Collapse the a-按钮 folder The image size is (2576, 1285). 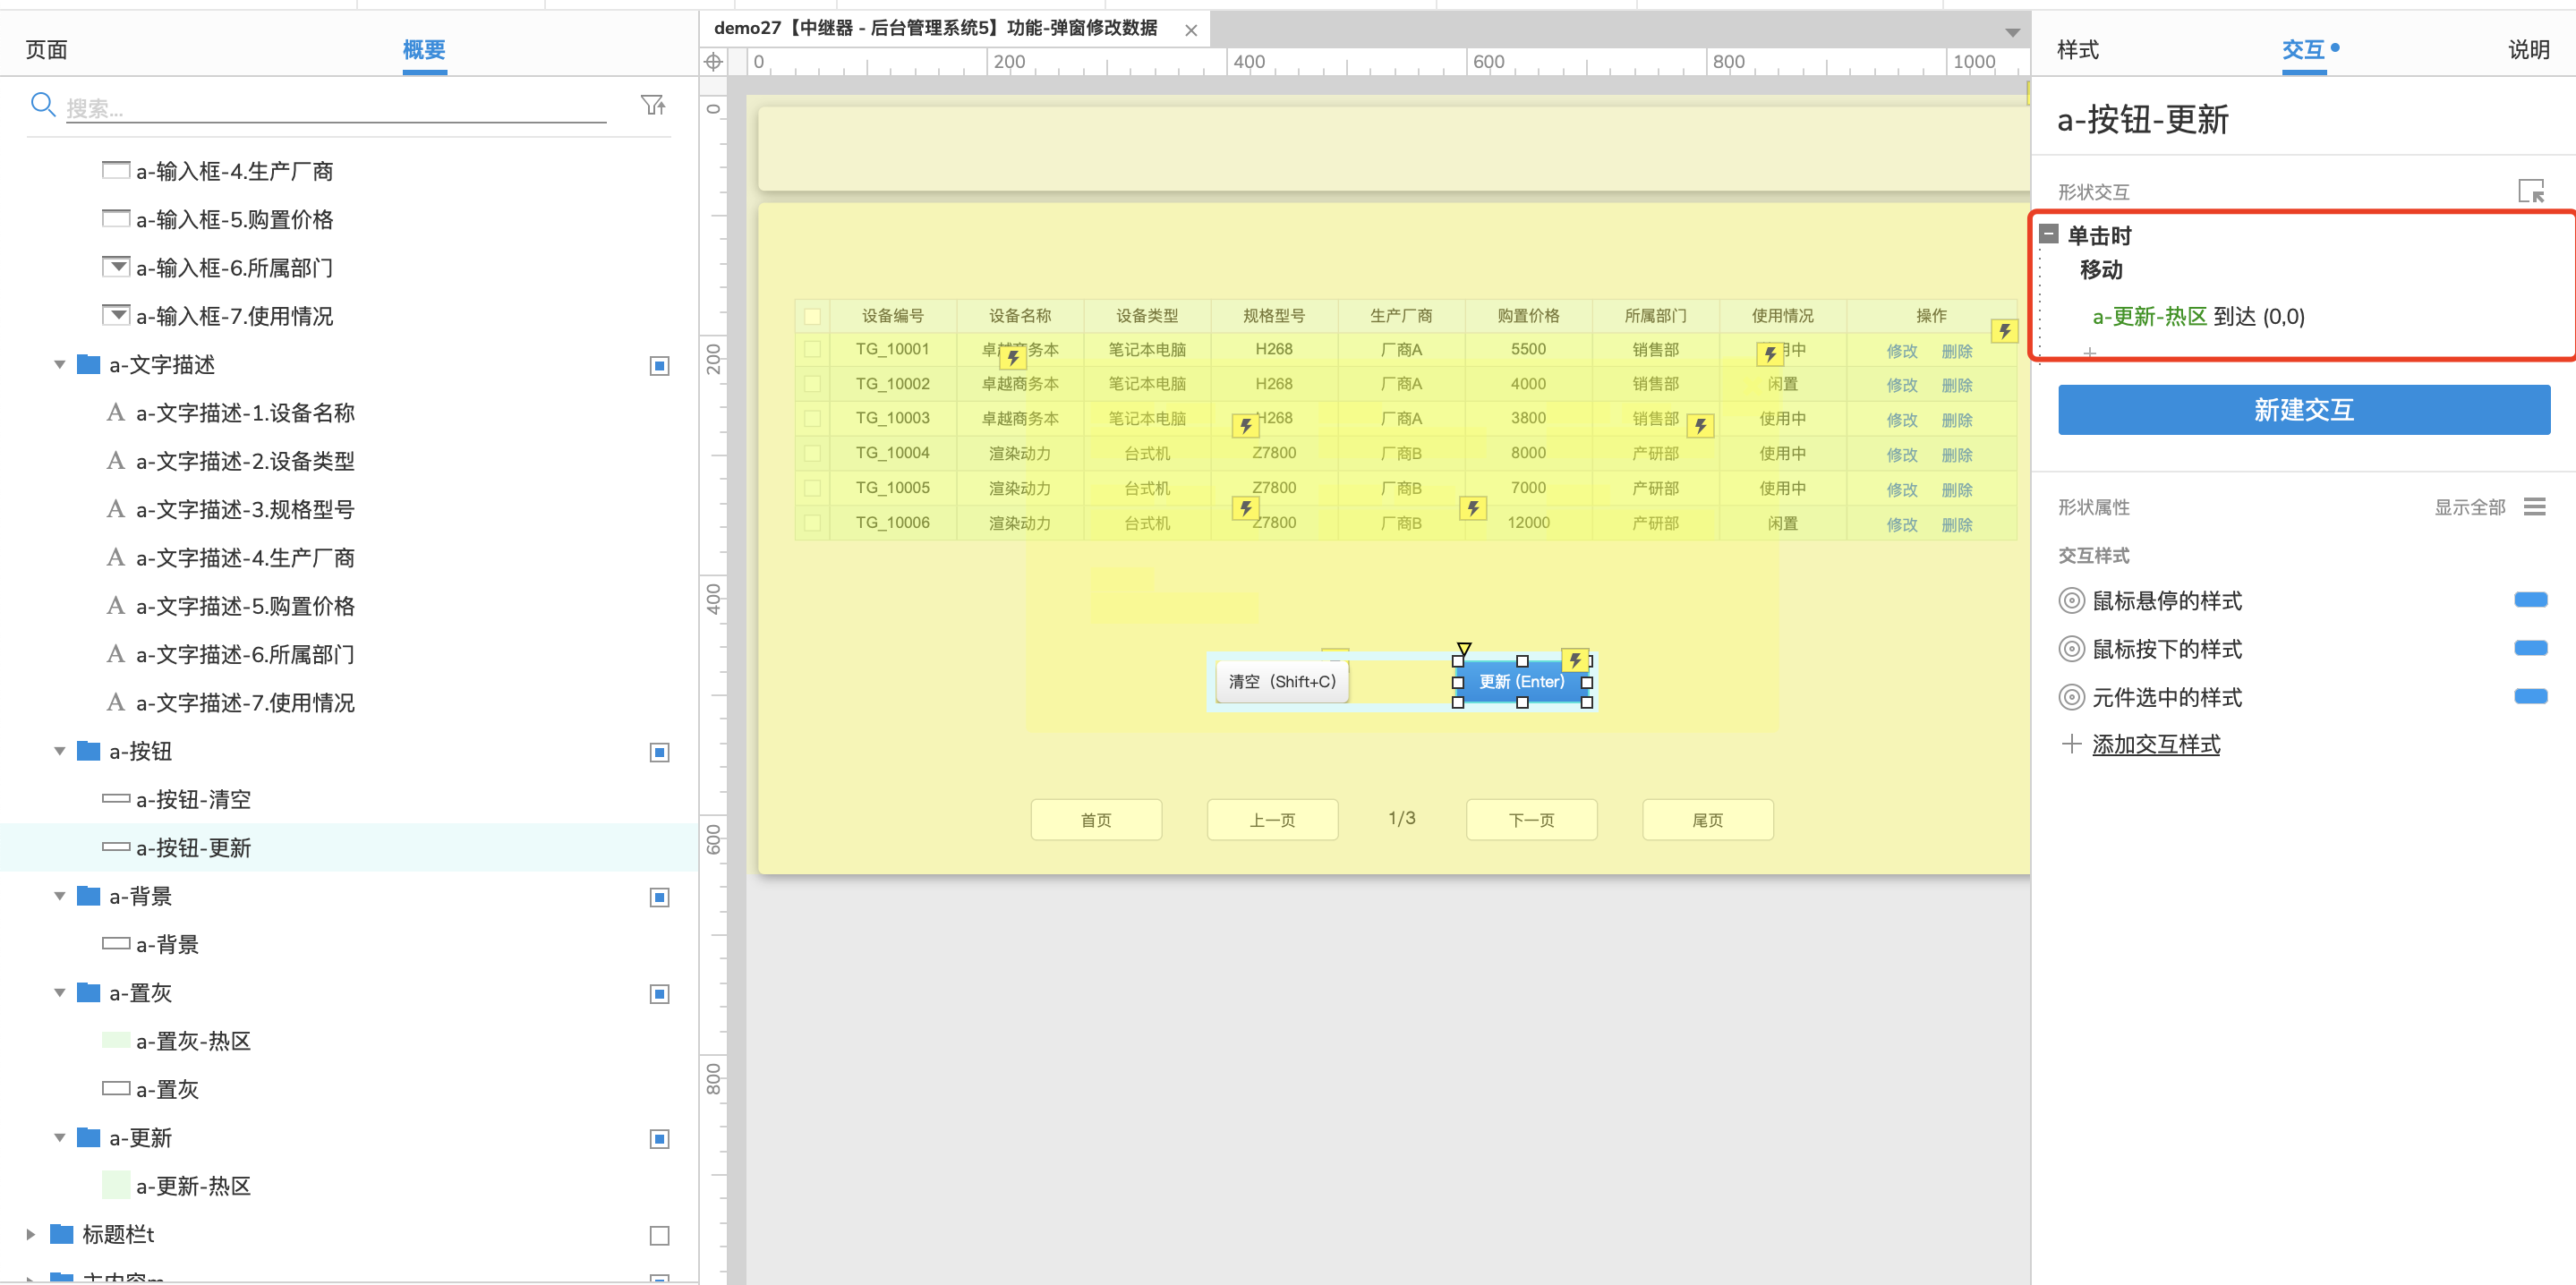tap(60, 752)
